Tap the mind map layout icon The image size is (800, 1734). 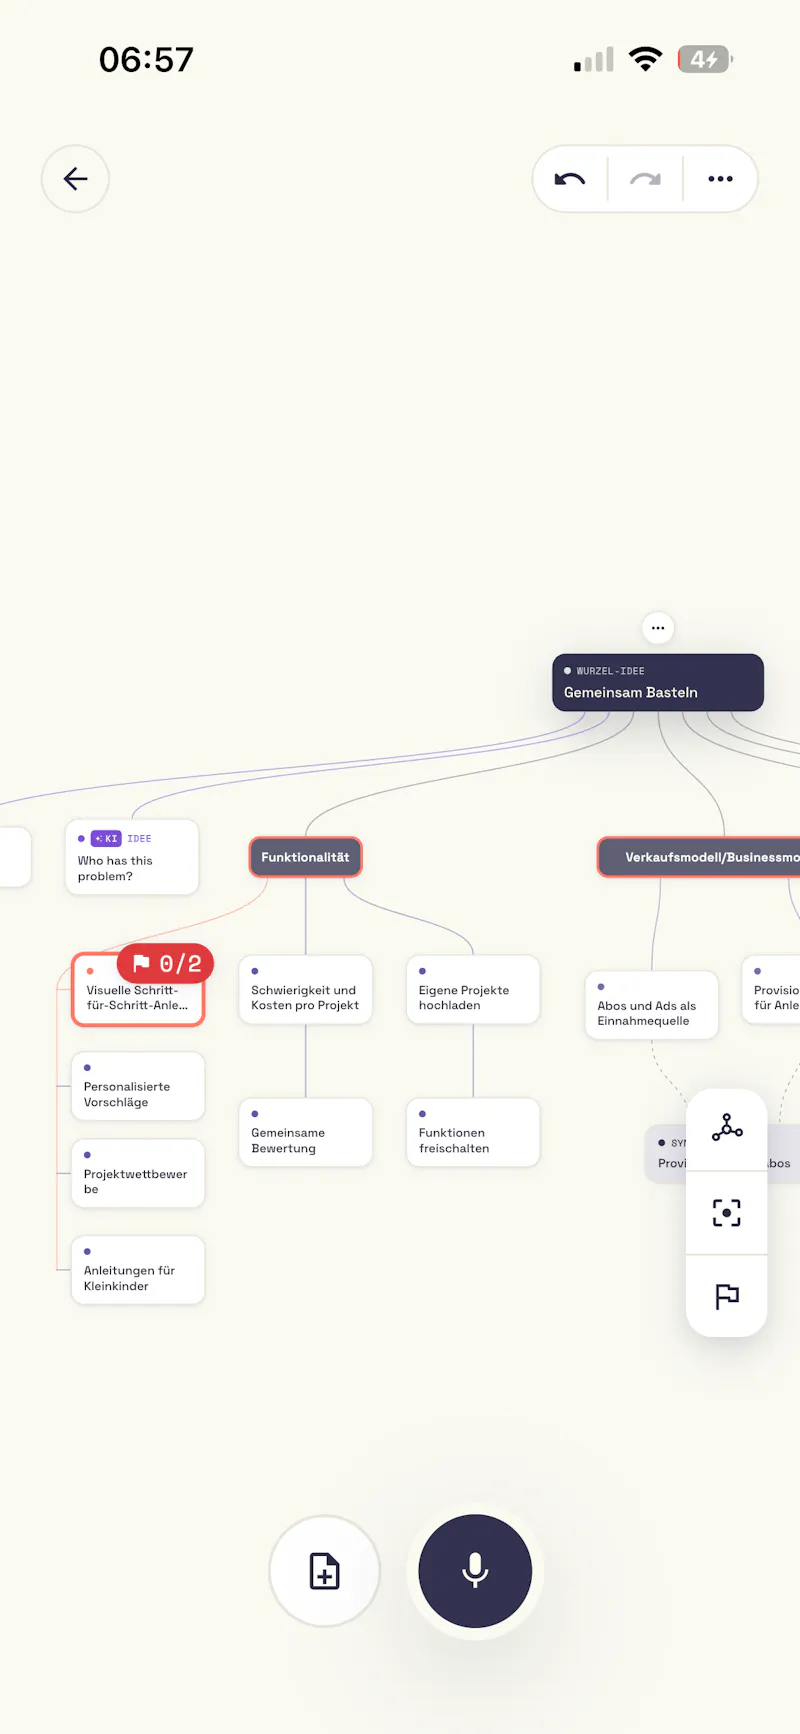(727, 1128)
